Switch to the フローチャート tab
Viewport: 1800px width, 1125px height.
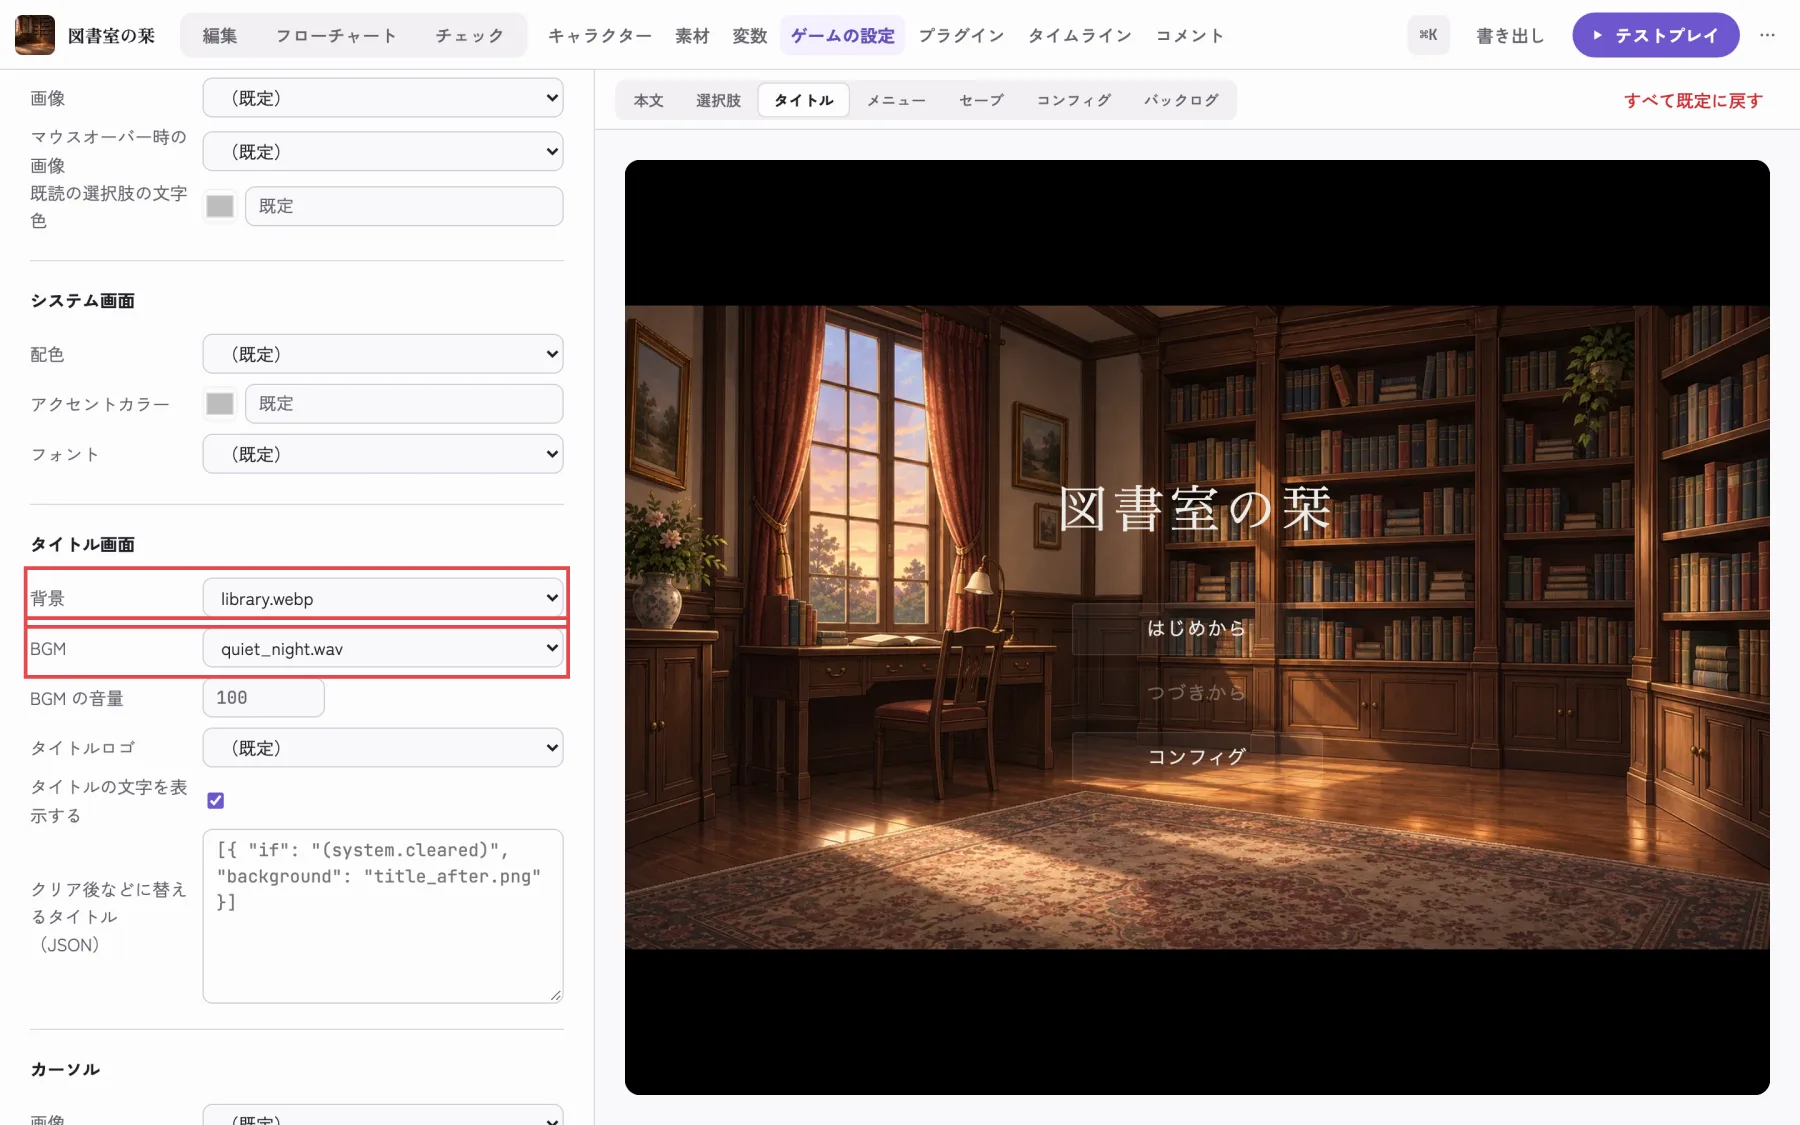coord(336,36)
